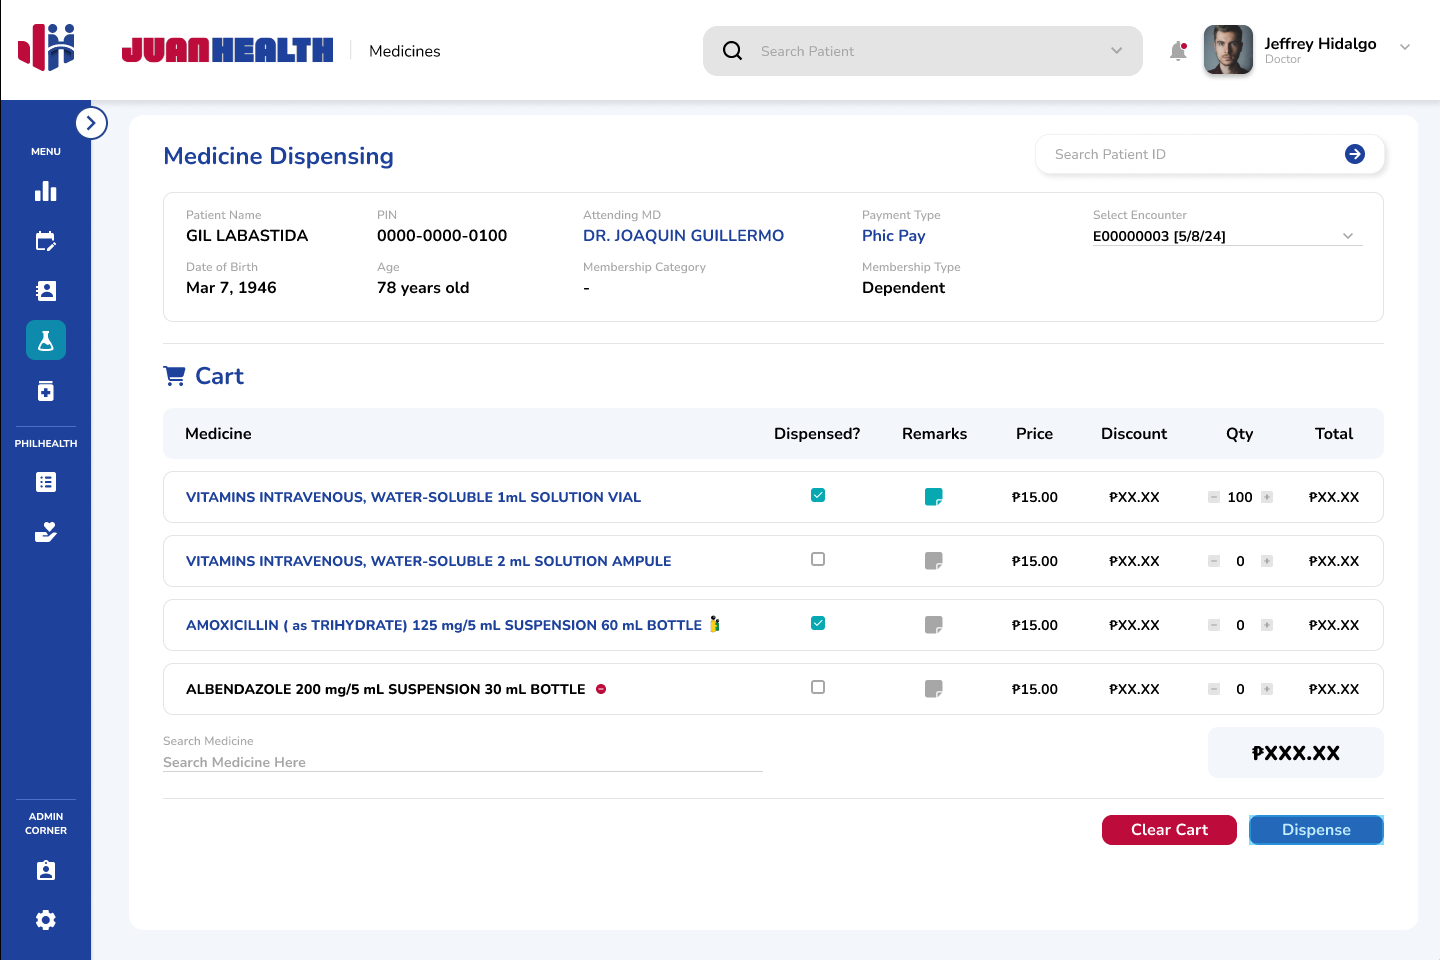
Task: Open Dr. Joaquin Guillermo link
Action: tap(683, 236)
